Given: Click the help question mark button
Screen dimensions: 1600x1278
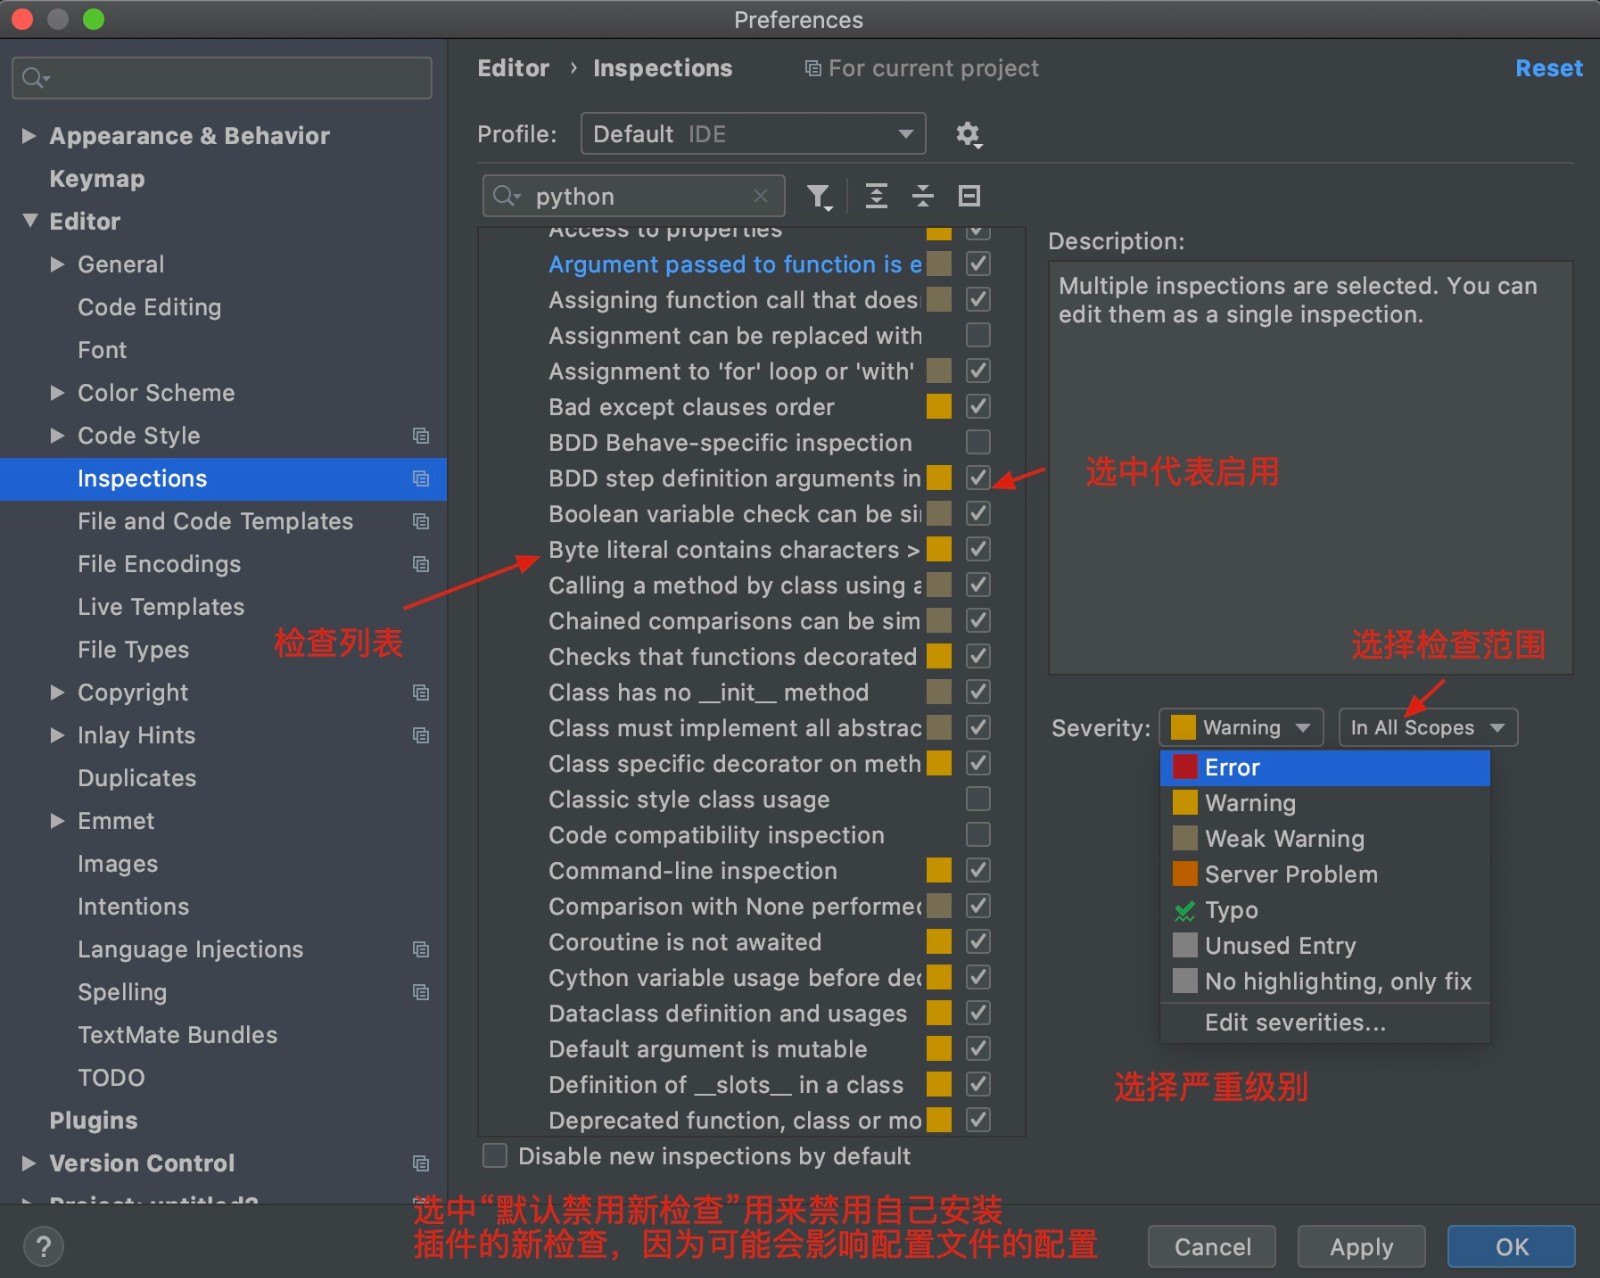Looking at the screenshot, I should (x=43, y=1246).
